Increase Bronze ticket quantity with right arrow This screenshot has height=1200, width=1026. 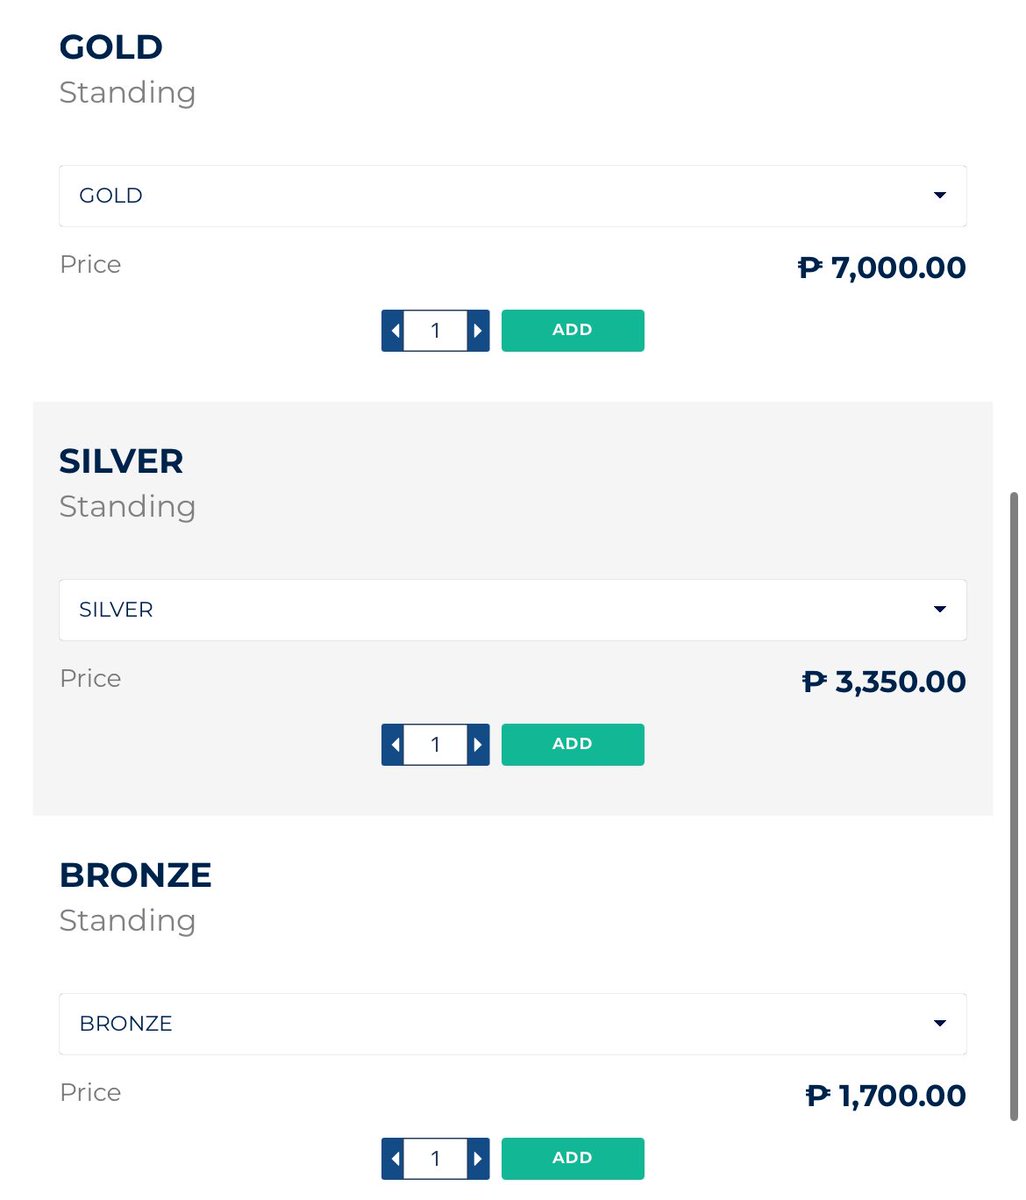pos(478,1159)
